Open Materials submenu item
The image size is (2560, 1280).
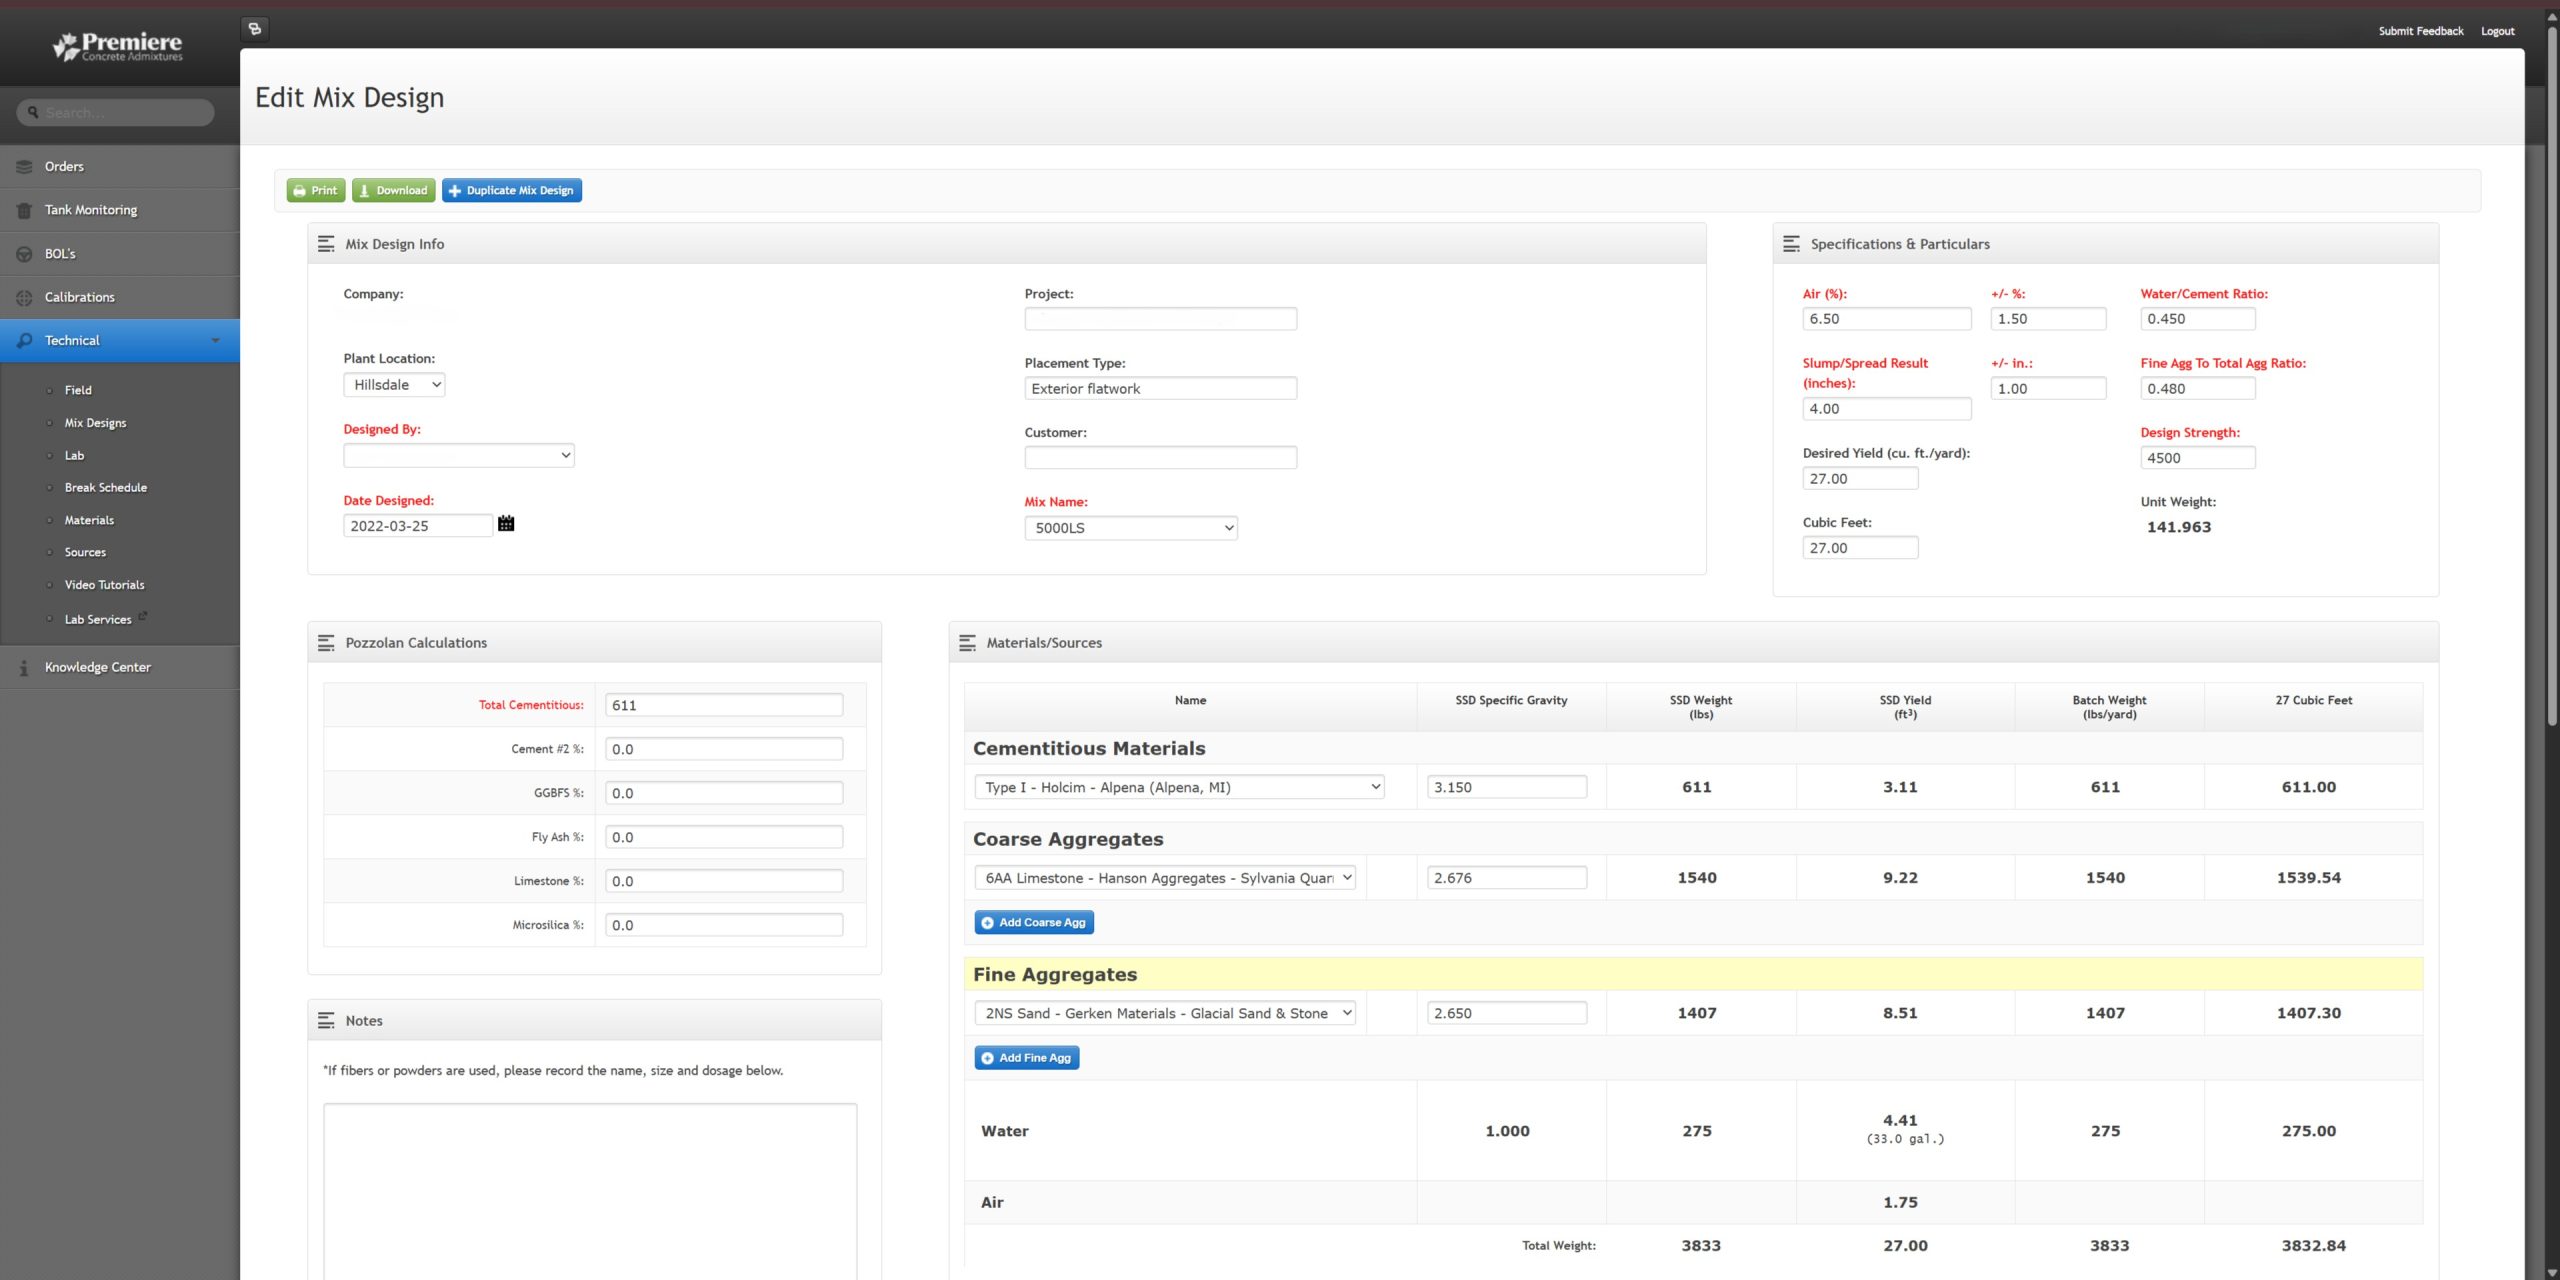[89, 520]
